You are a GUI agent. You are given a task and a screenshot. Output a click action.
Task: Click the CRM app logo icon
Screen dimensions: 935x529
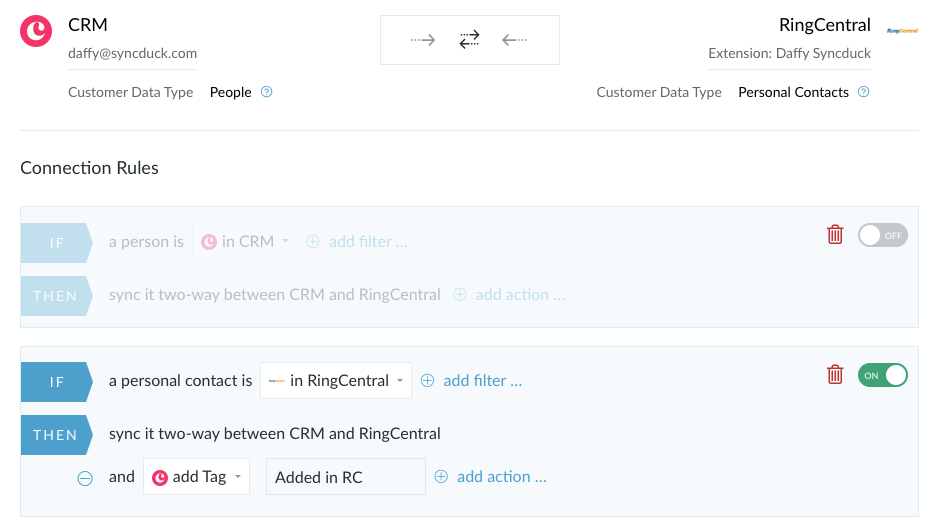[x=36, y=30]
